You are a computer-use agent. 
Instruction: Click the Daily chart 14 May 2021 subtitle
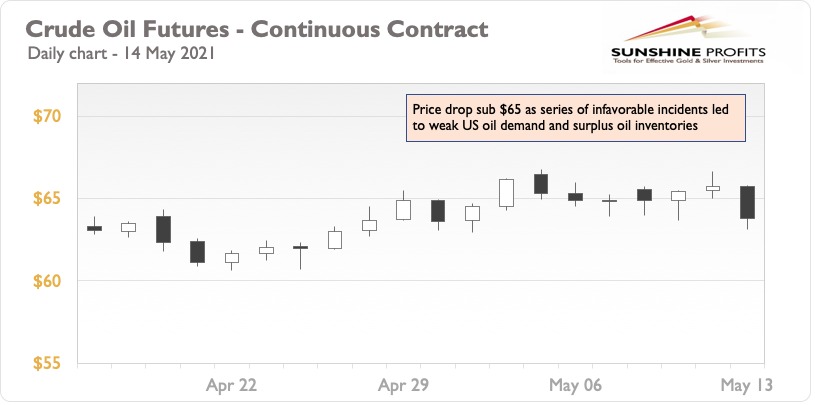point(121,53)
